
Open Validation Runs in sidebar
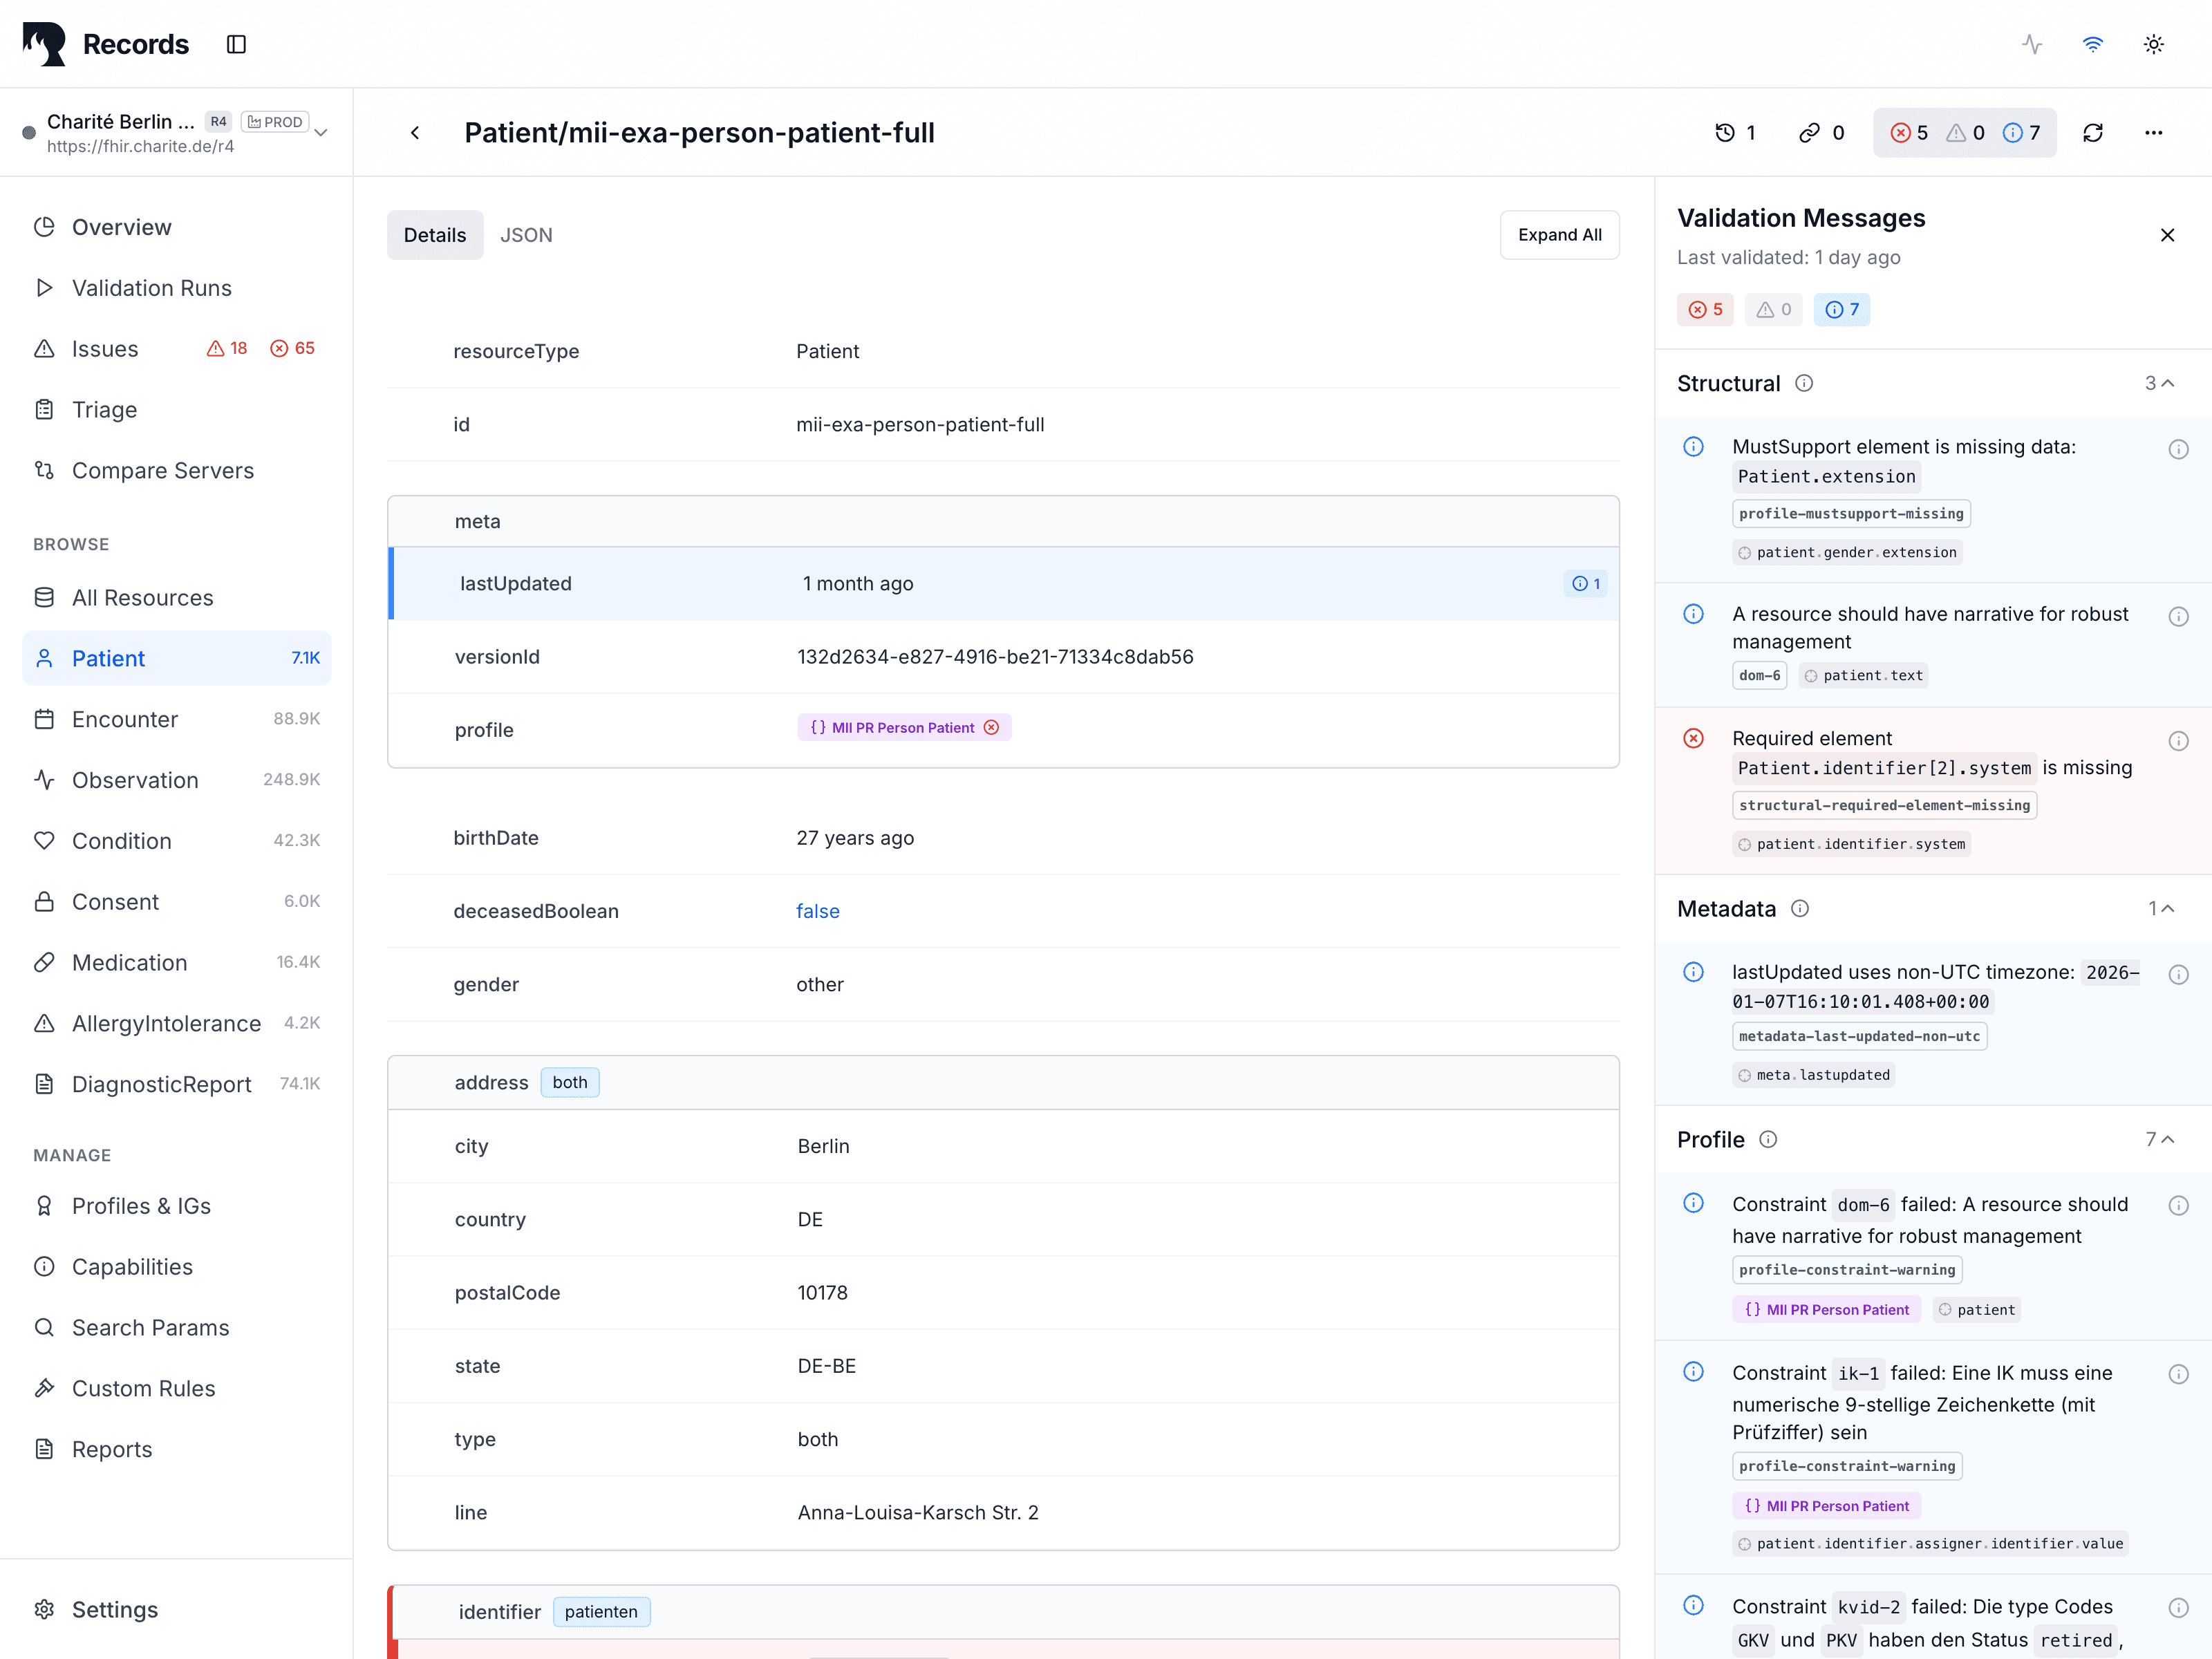coord(152,288)
